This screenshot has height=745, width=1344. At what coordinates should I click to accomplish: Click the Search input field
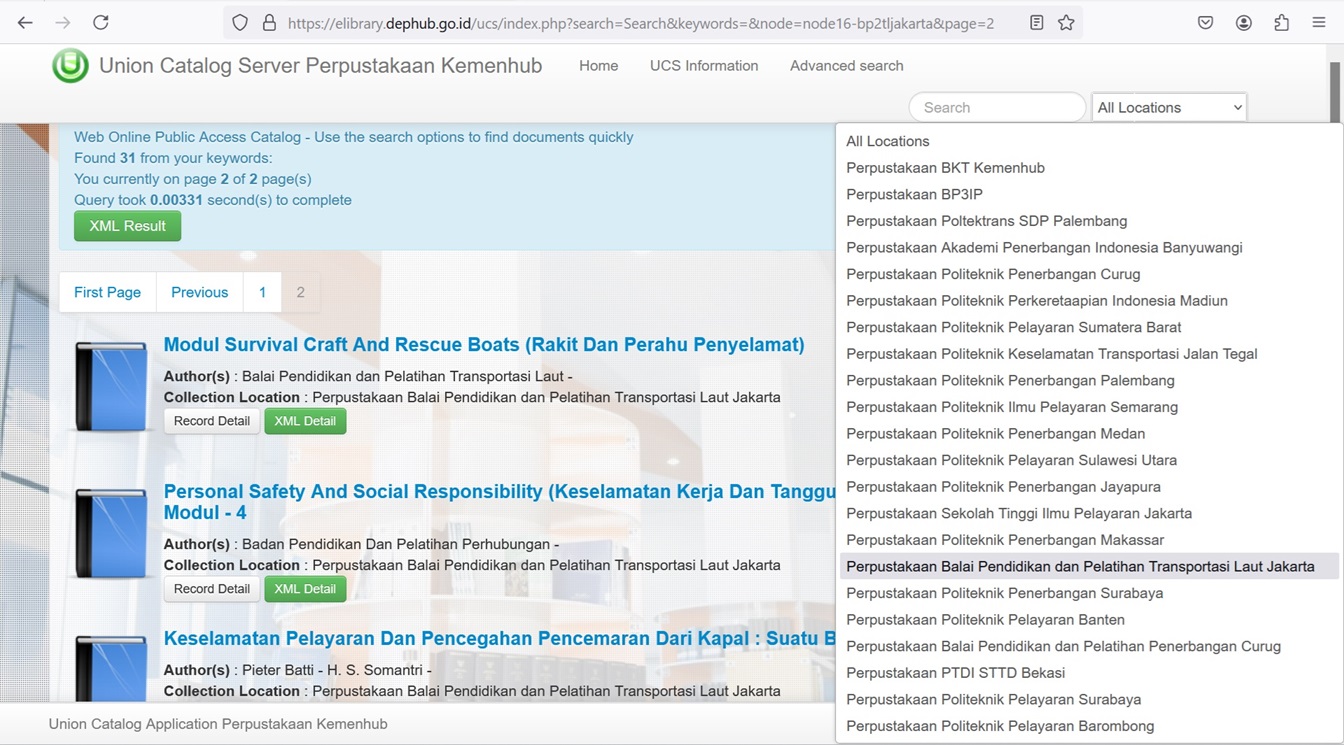(x=996, y=107)
